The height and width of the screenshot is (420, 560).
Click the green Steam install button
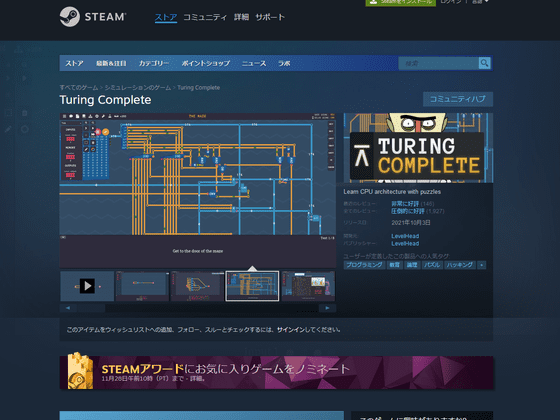[x=400, y=2]
